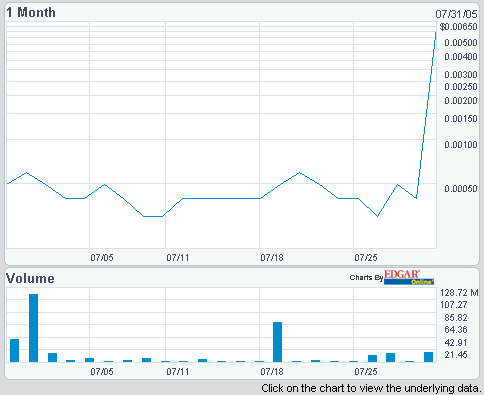Click the EDGAR Online logo
The width and height of the screenshot is (484, 395).
pyautogui.click(x=409, y=277)
